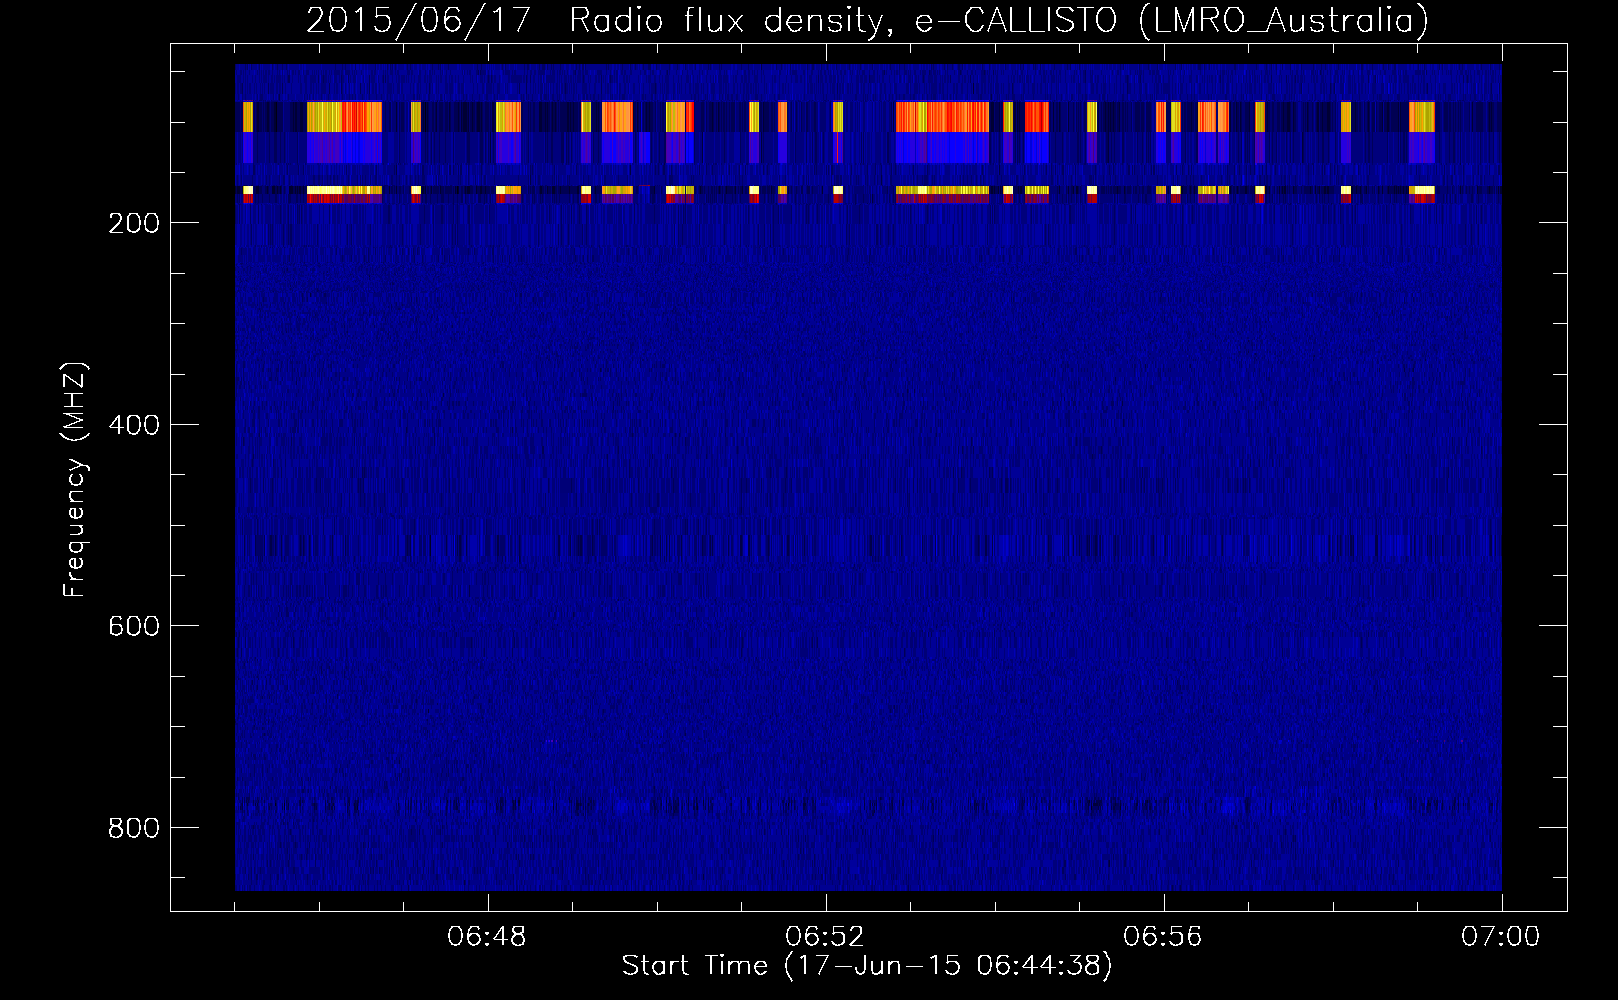This screenshot has width=1618, height=1000.
Task: Select the 06:48 time tick label
Action: tap(487, 937)
